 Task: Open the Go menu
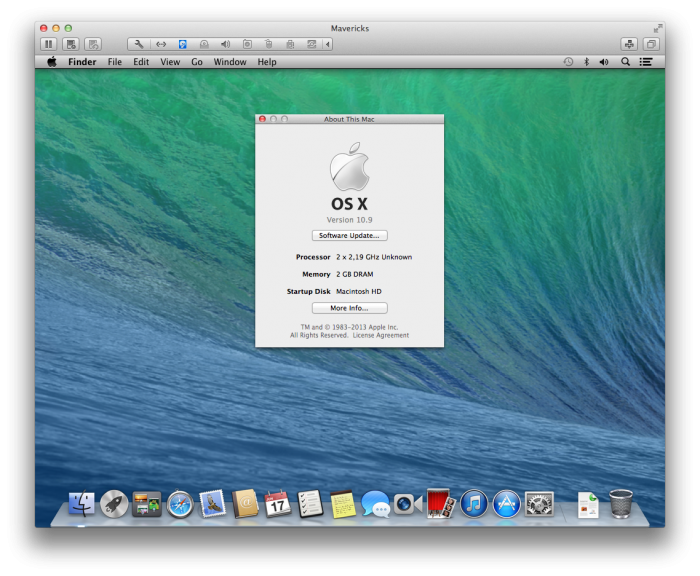[x=197, y=62]
